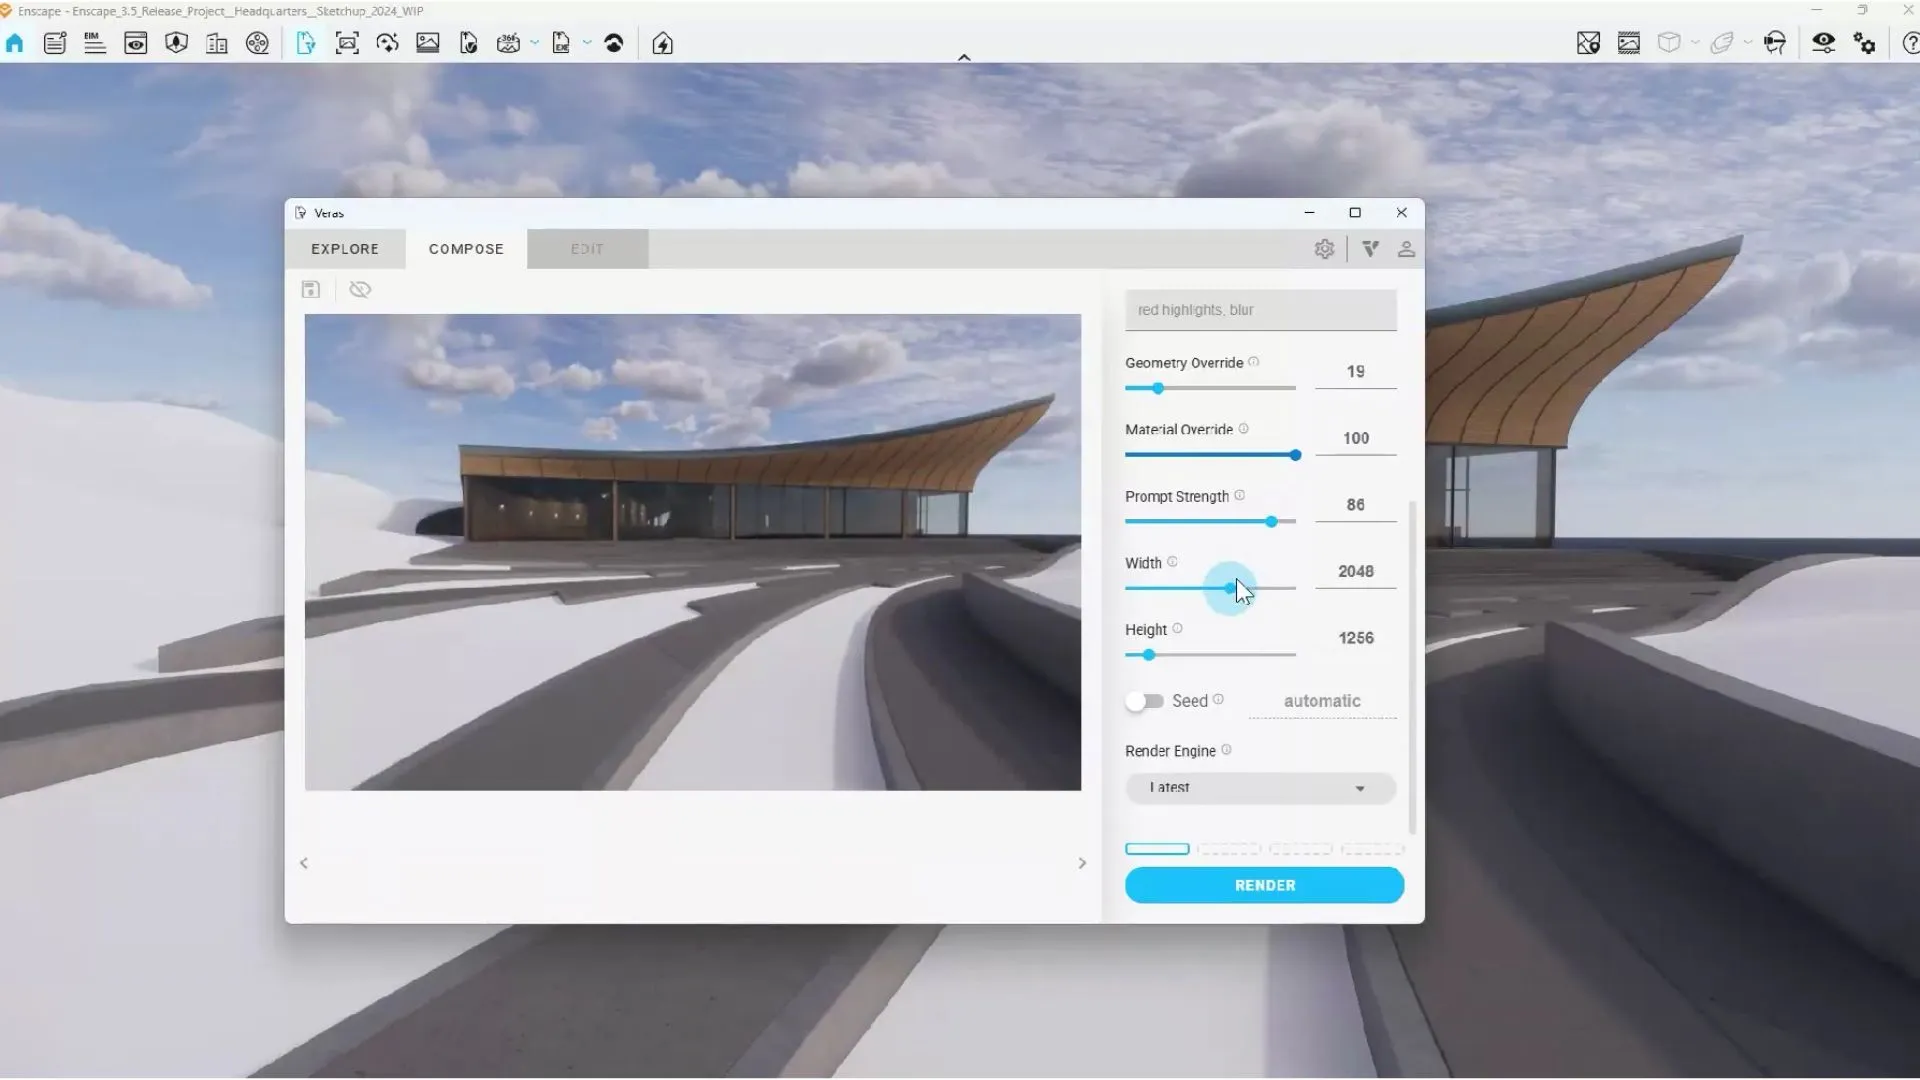Viewport: 1920px width, 1080px height.
Task: Open General Settings double gear icon
Action: point(1865,43)
